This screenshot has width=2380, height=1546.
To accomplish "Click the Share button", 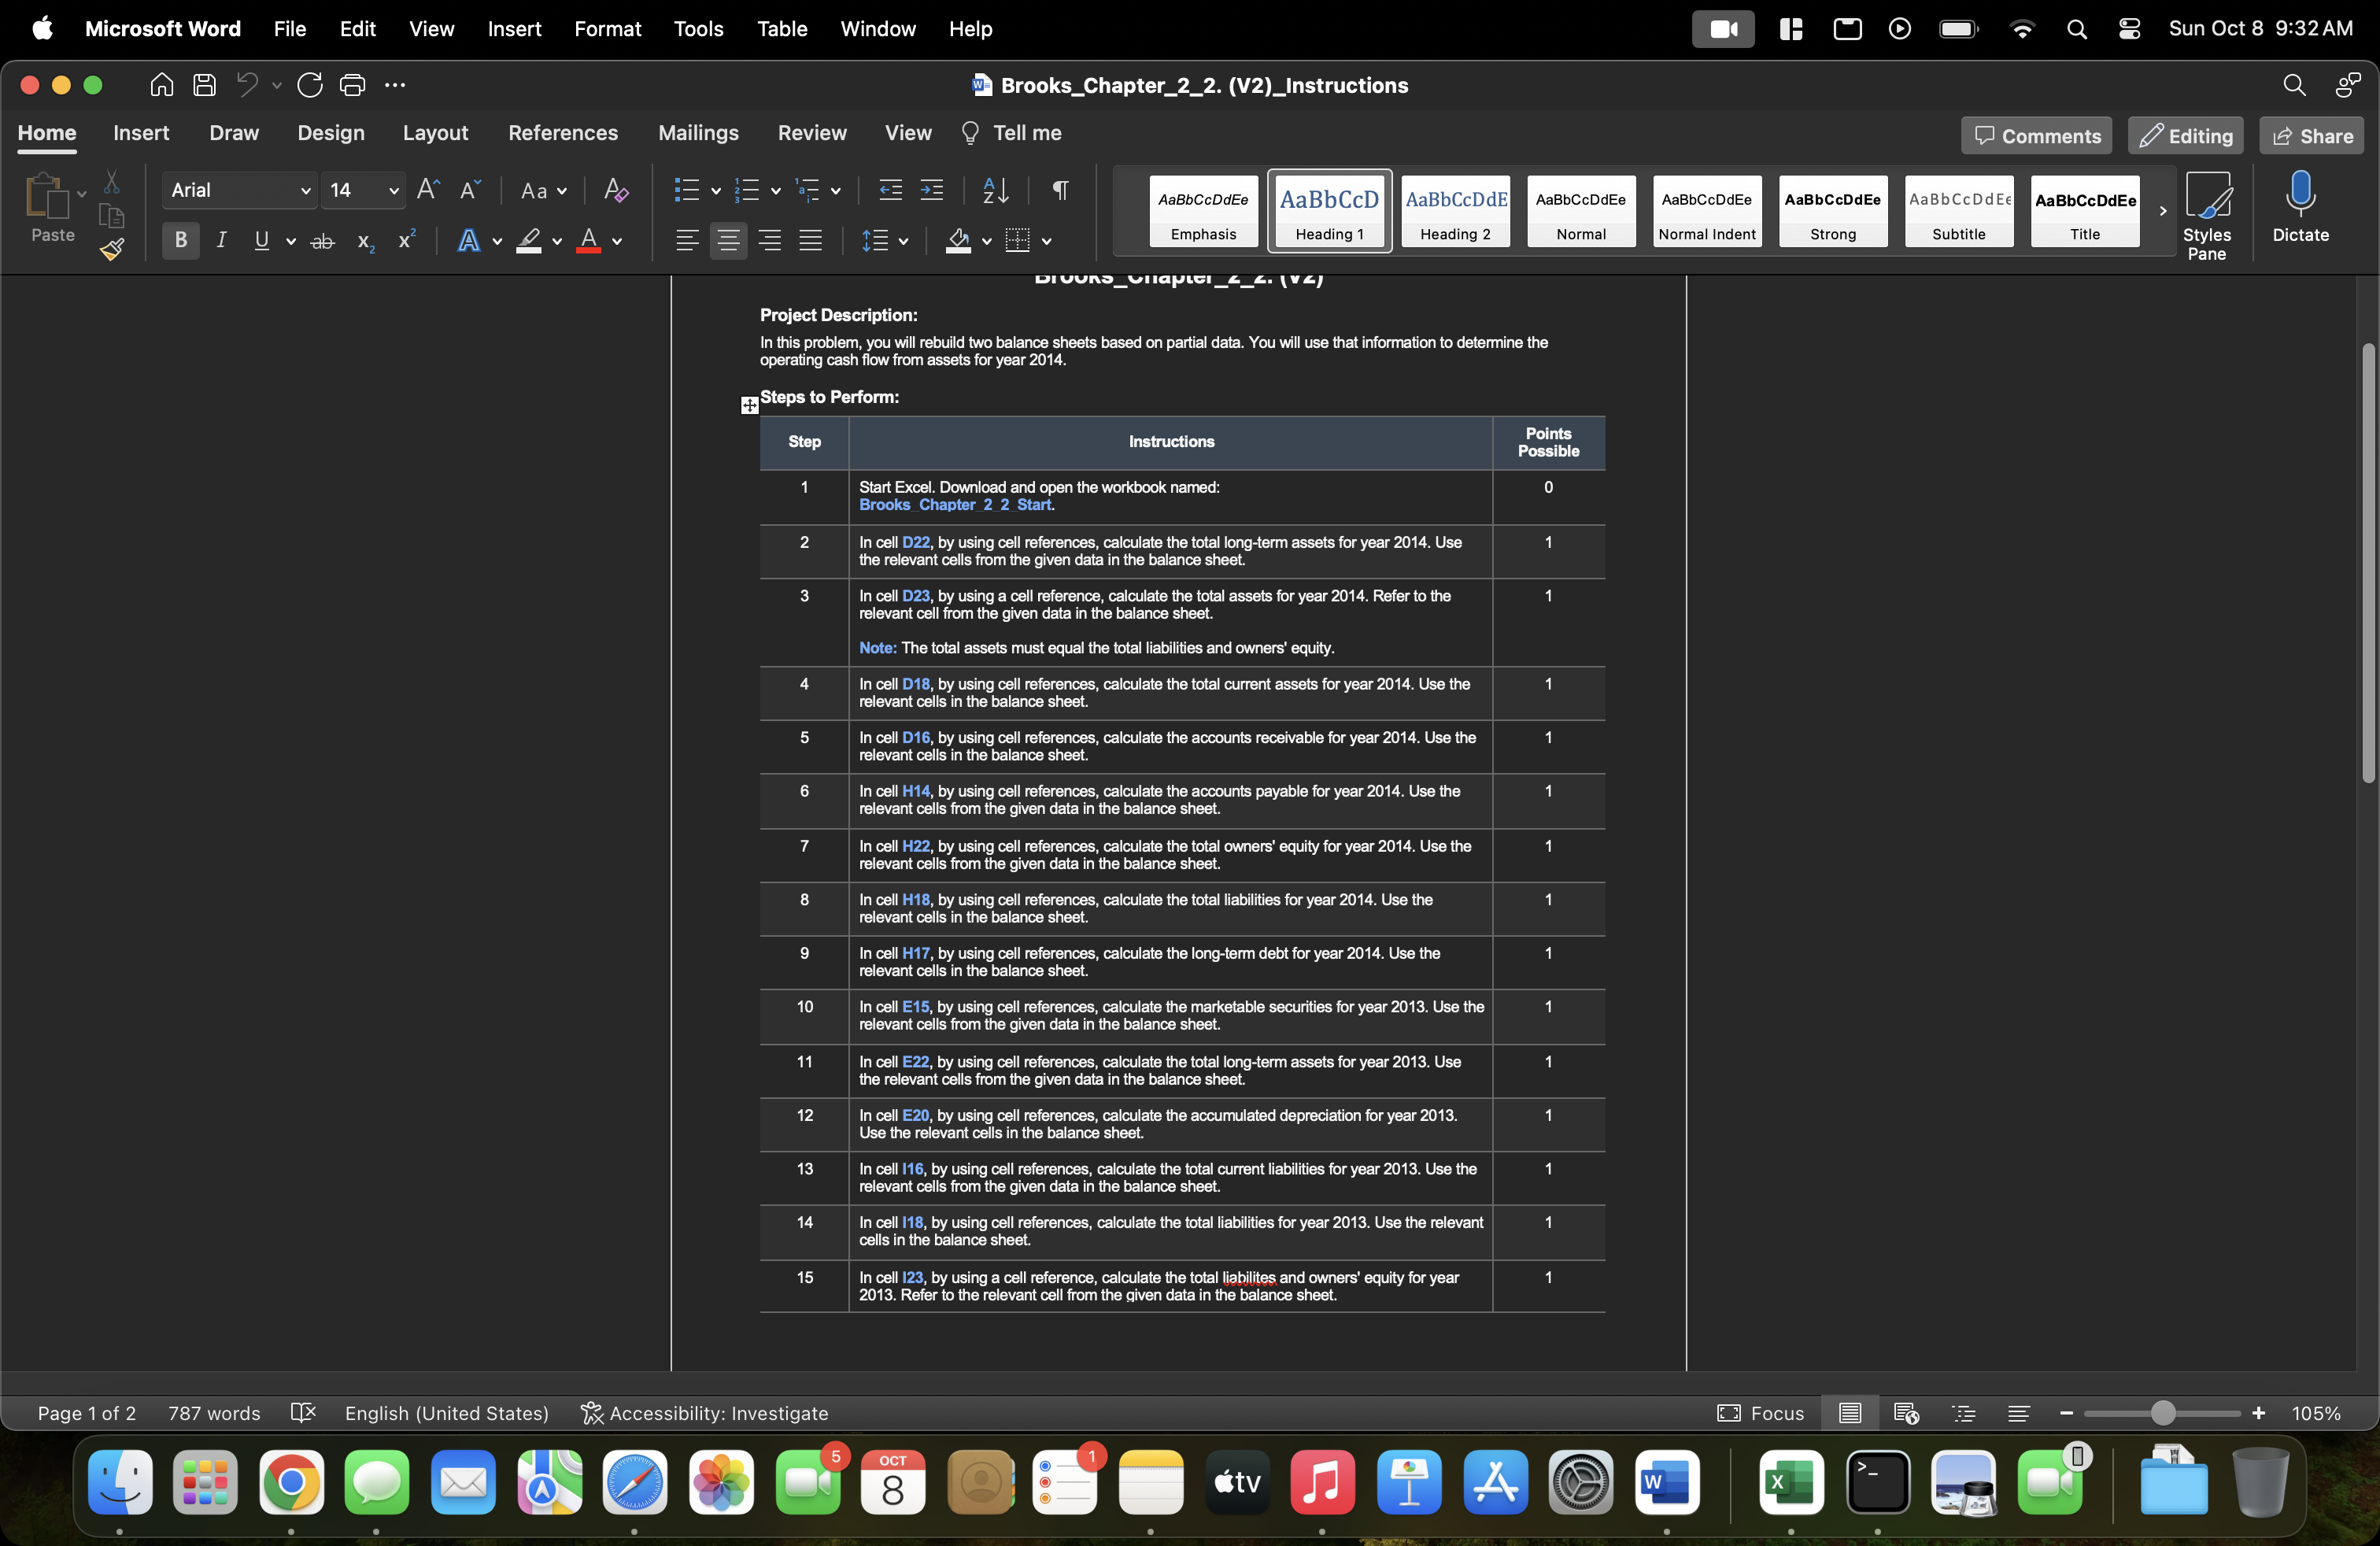I will (x=2311, y=136).
